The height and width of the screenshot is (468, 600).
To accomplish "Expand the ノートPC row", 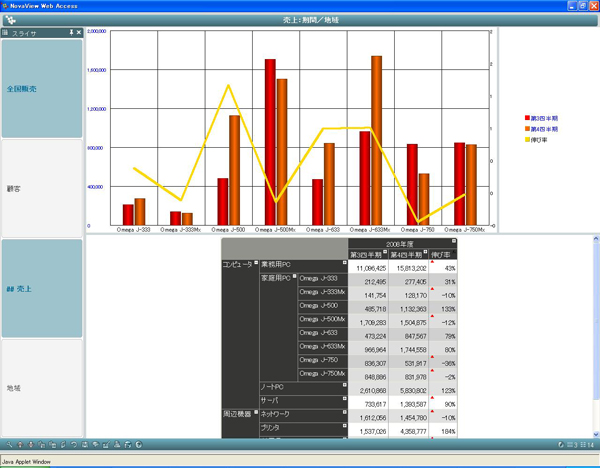I will click(345, 385).
